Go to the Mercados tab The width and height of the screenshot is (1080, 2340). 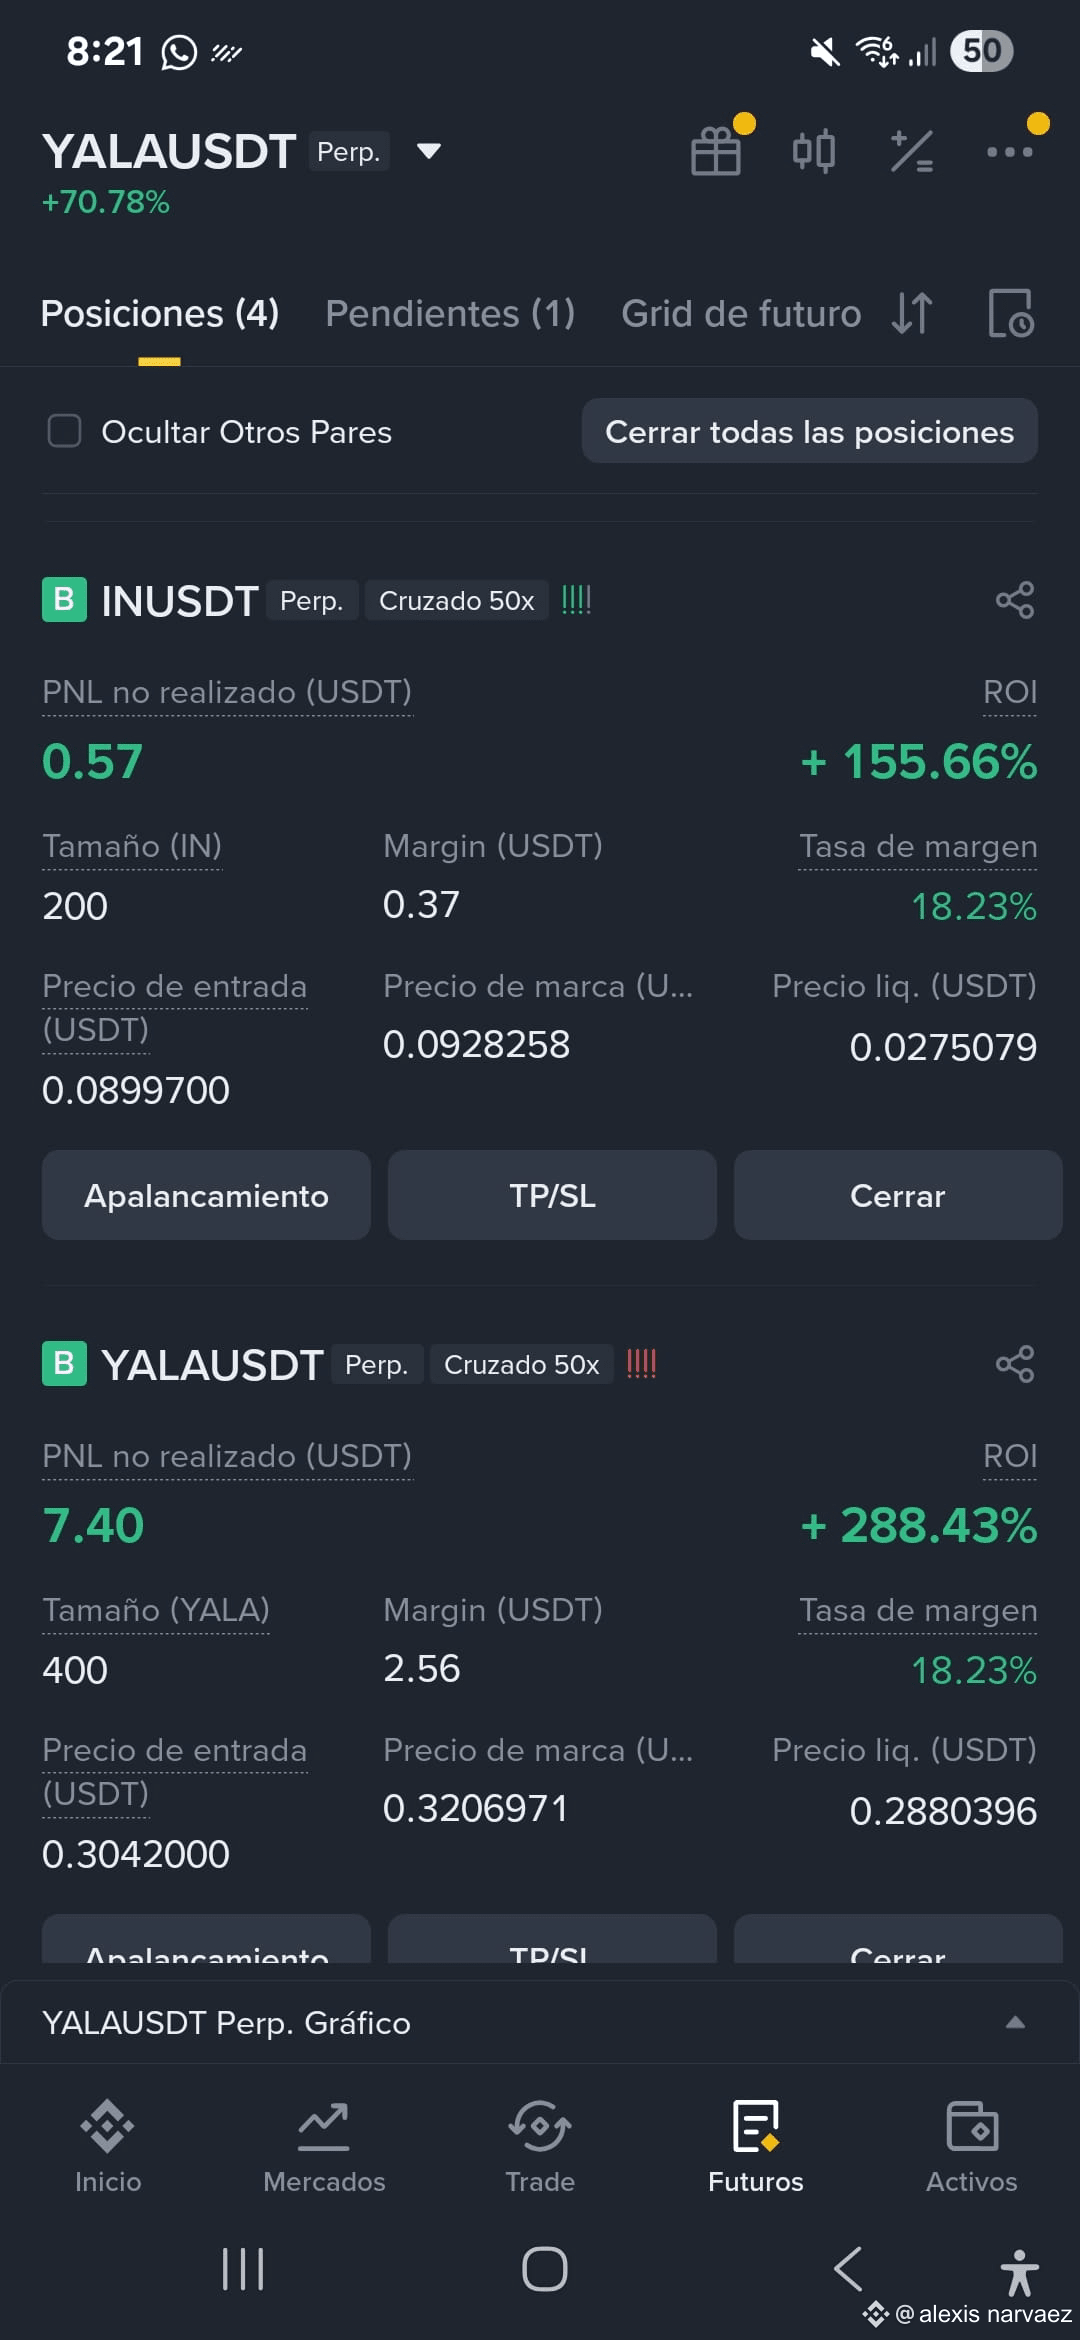point(324,2147)
